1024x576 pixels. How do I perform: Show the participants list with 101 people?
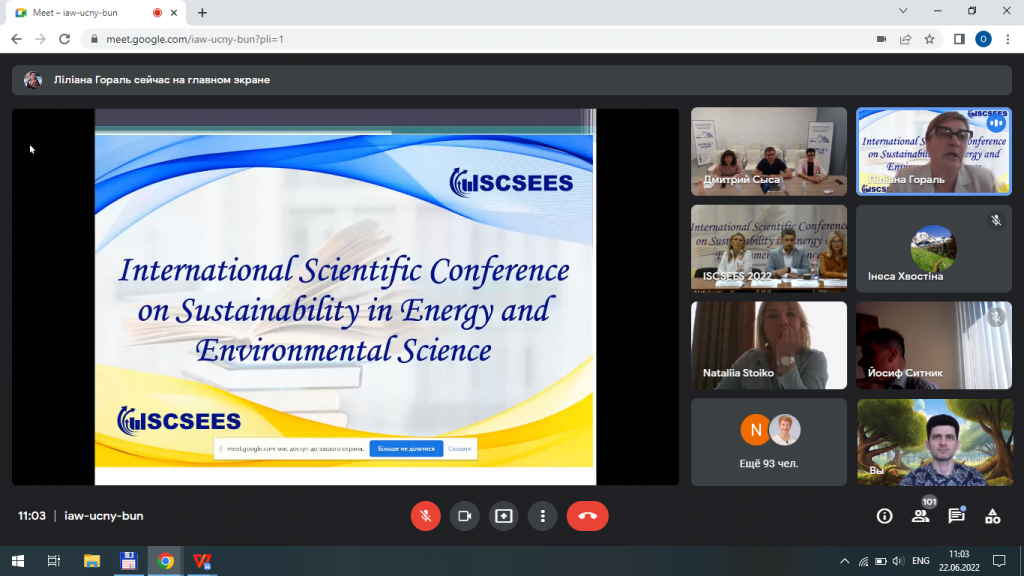(921, 516)
